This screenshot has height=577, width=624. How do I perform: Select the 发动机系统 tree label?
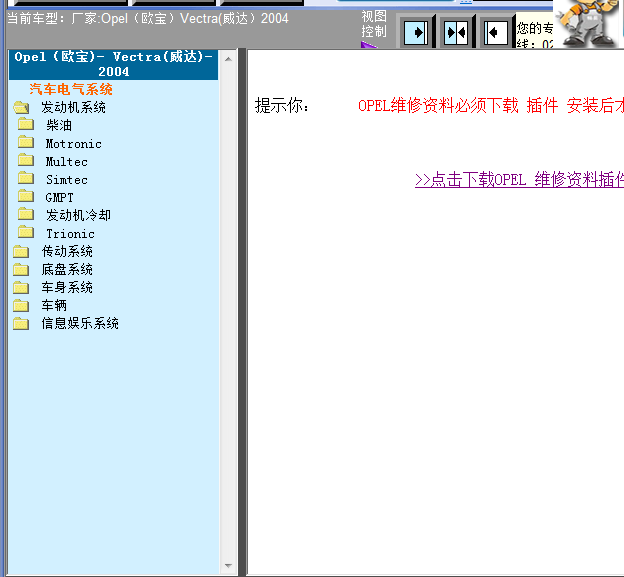point(74,107)
